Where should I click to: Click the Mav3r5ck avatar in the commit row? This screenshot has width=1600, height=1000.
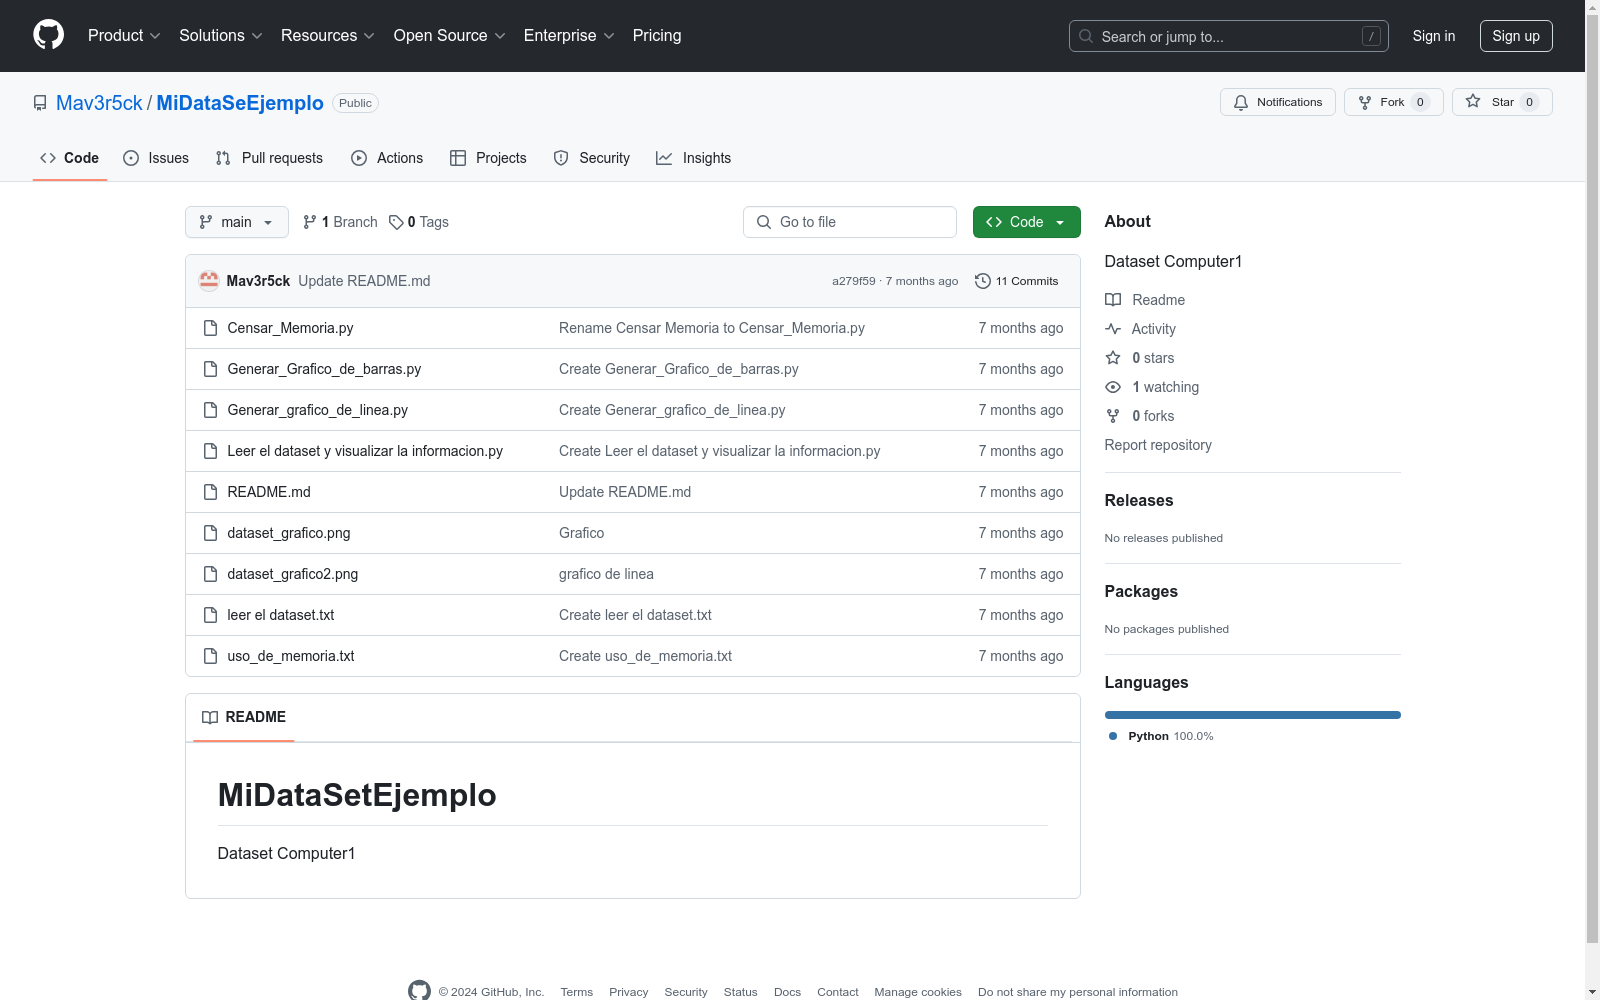click(x=209, y=281)
